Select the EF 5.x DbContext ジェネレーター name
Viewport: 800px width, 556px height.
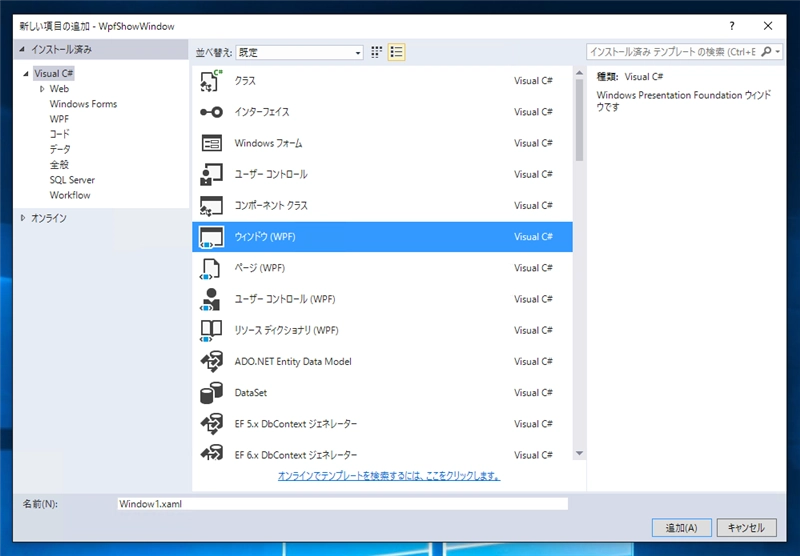point(296,424)
